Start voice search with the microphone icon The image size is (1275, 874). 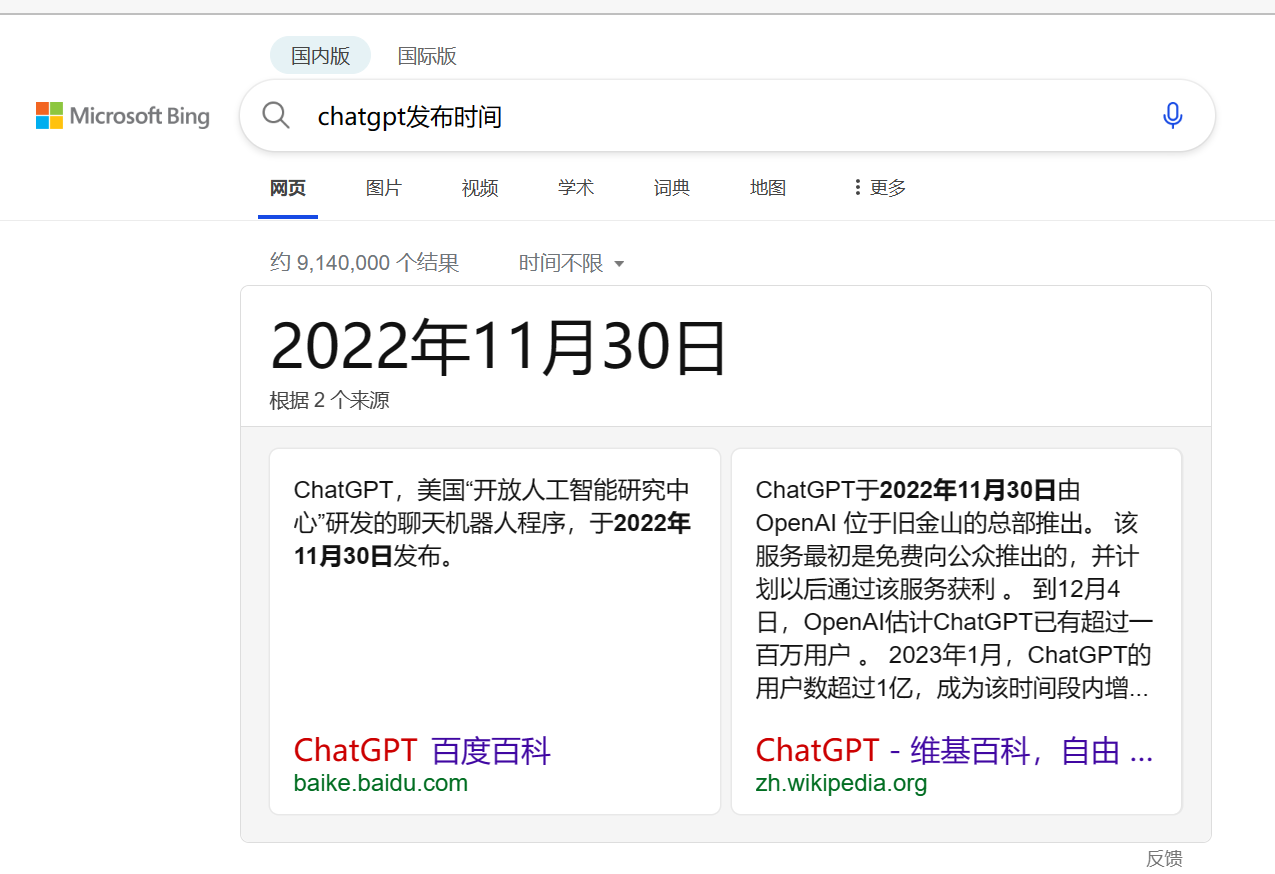1172,115
